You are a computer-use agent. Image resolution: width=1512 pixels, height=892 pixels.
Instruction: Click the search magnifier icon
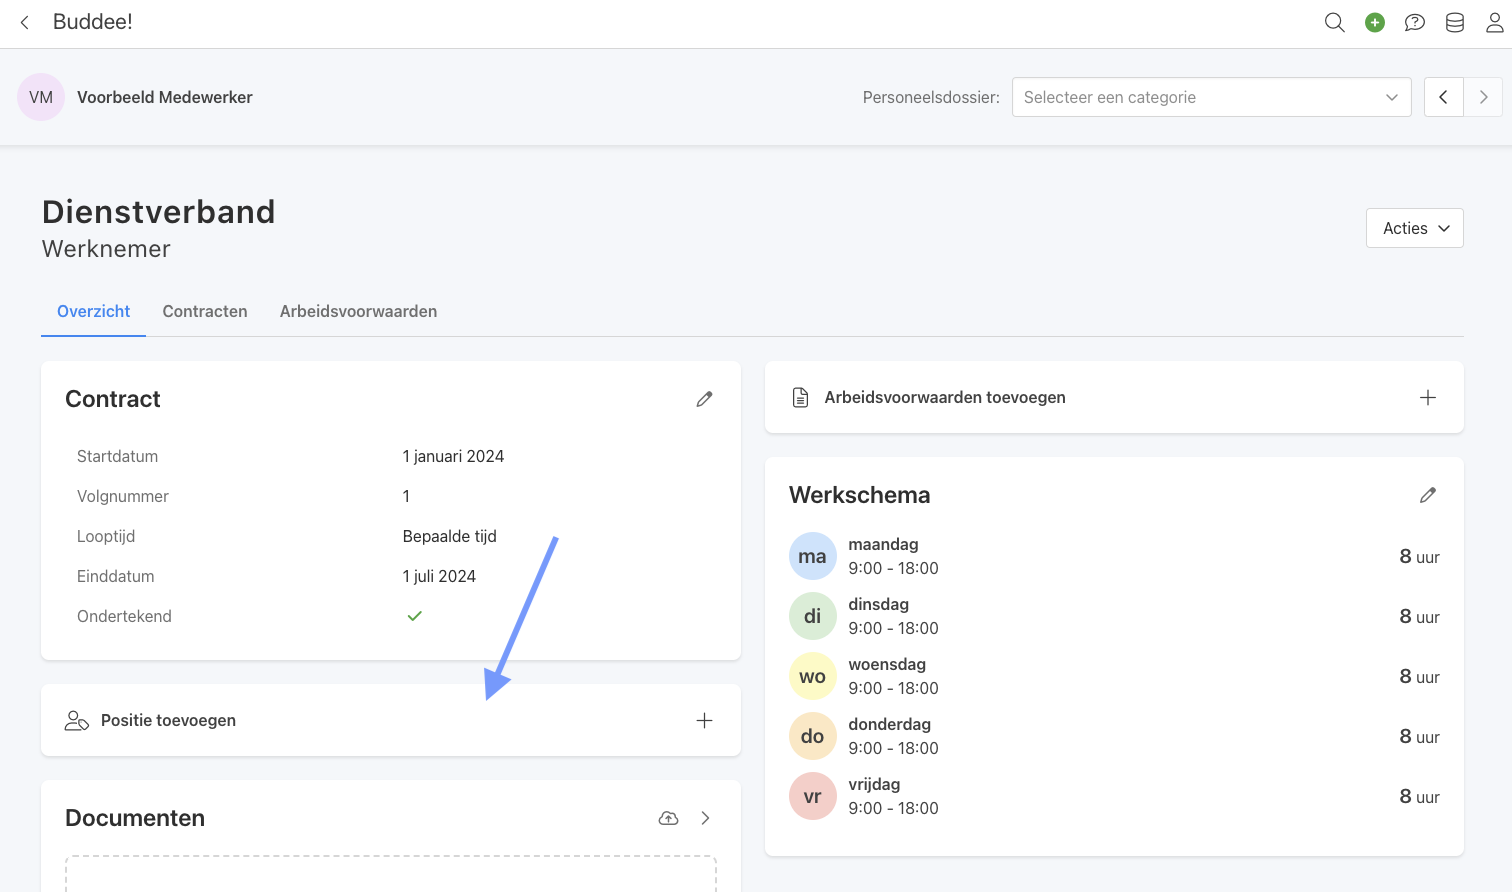point(1334,22)
